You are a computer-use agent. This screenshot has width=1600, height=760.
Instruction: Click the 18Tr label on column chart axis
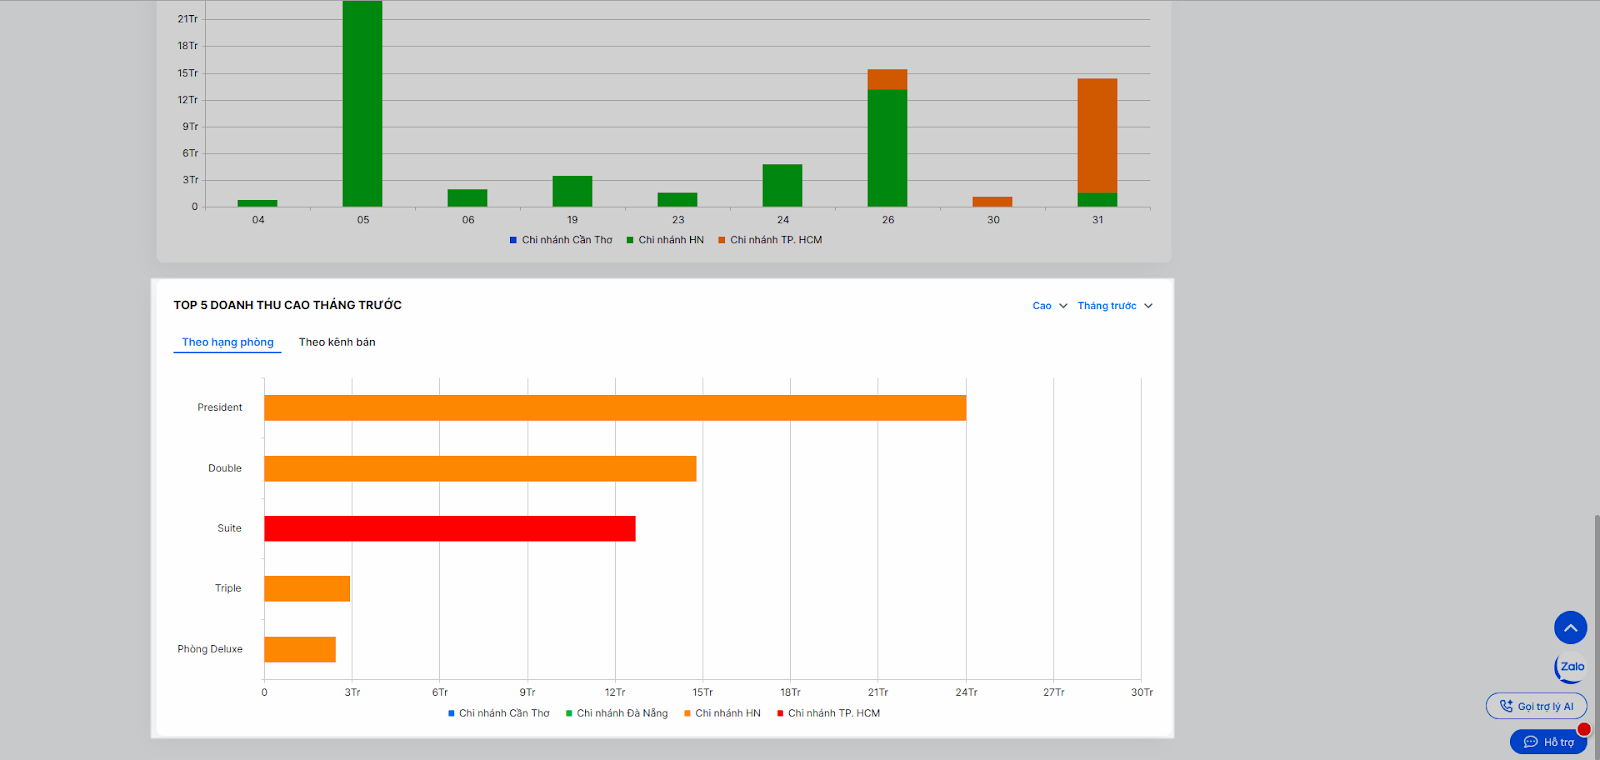[x=188, y=46]
